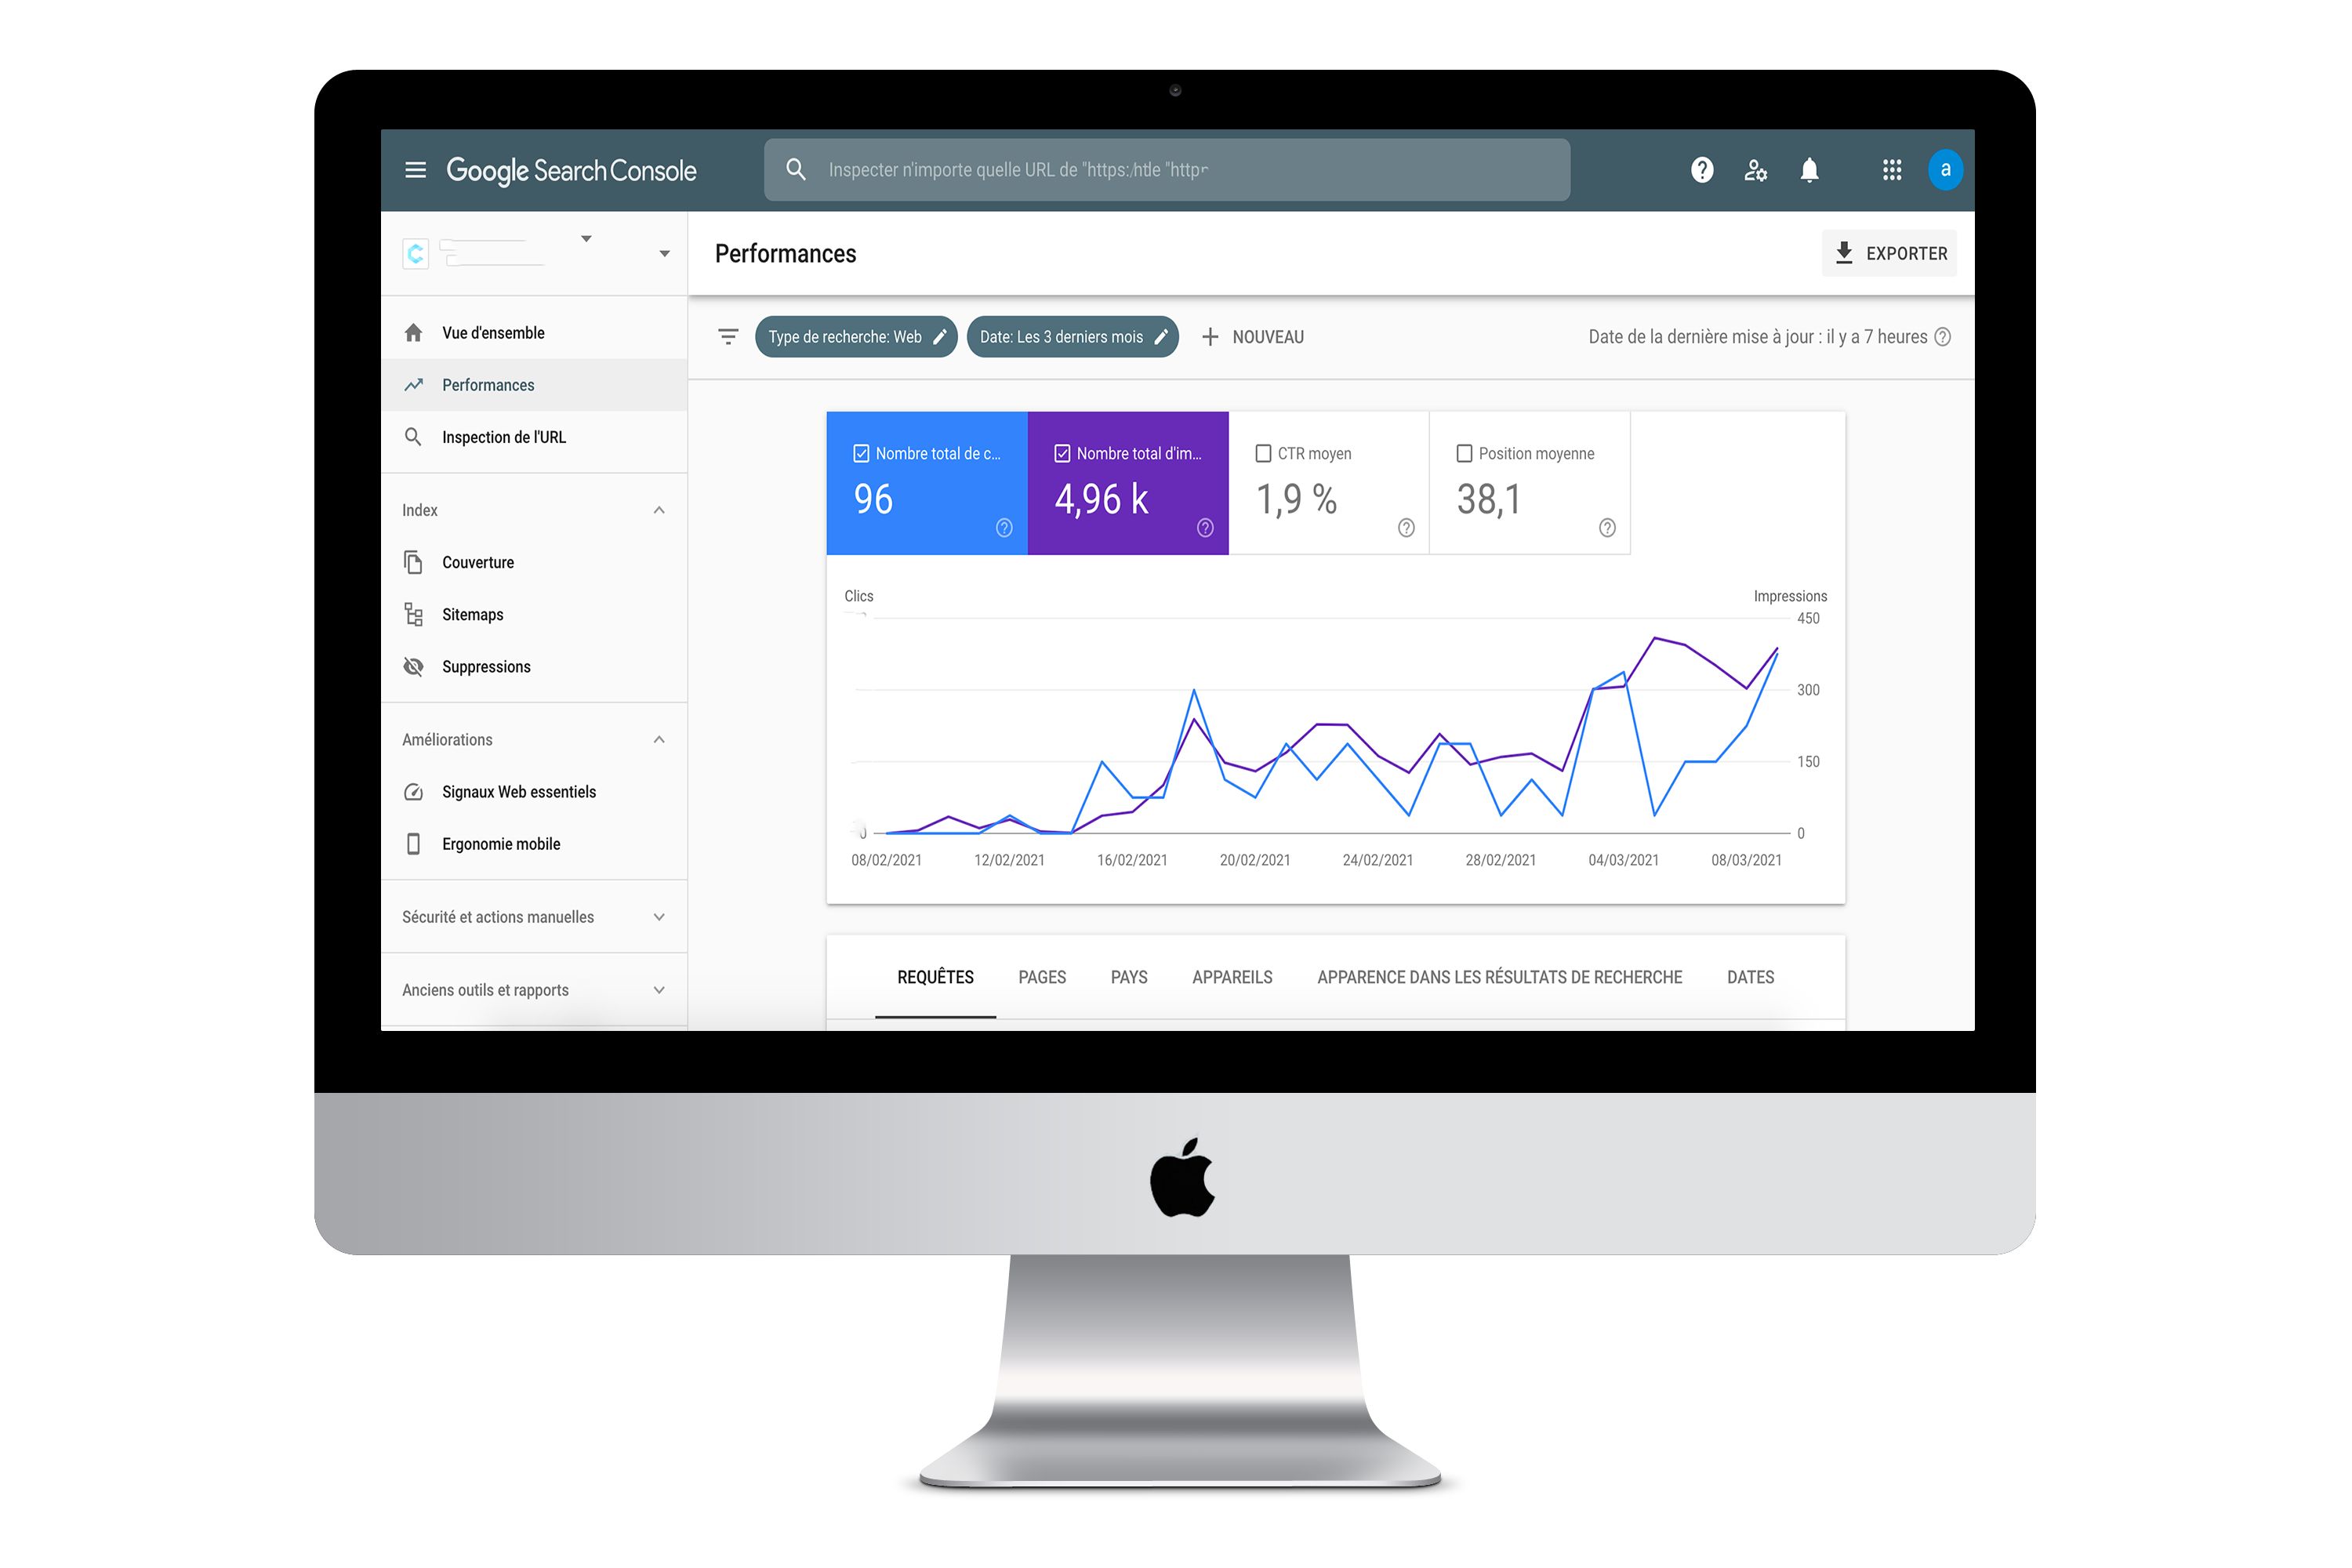Click the Sitemaps index icon

click(x=413, y=614)
